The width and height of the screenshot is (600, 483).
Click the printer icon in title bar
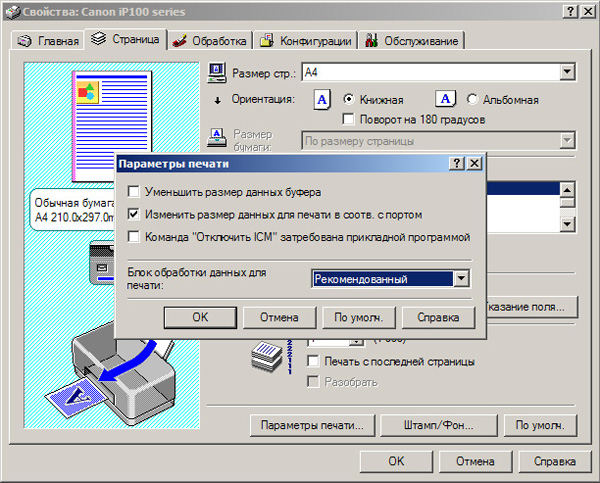pyautogui.click(x=12, y=12)
